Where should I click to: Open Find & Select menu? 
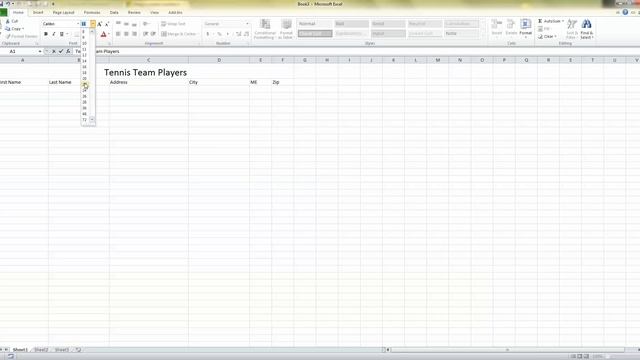[587, 29]
